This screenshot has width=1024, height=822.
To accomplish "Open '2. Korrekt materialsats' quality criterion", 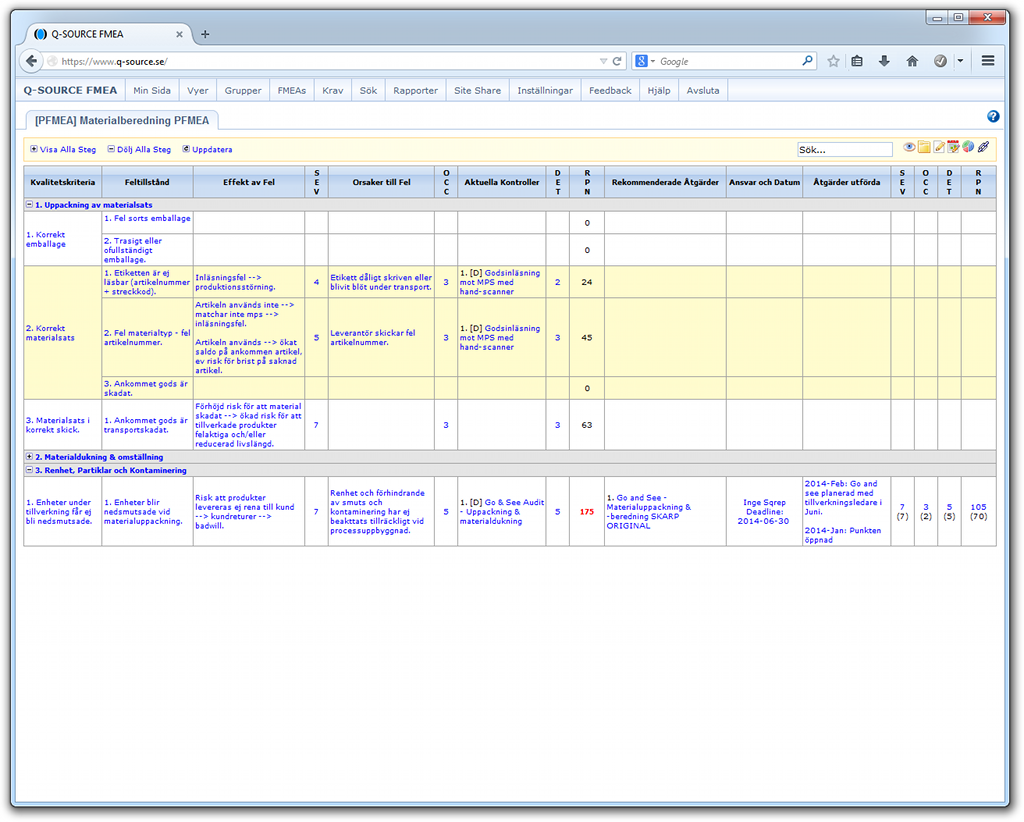I will click(50, 333).
